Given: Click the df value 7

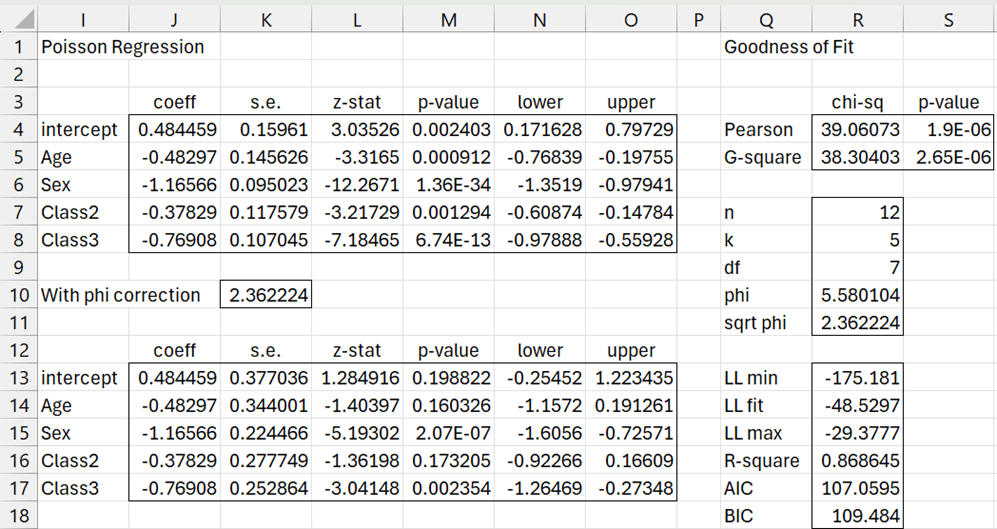Looking at the screenshot, I should 858,267.
